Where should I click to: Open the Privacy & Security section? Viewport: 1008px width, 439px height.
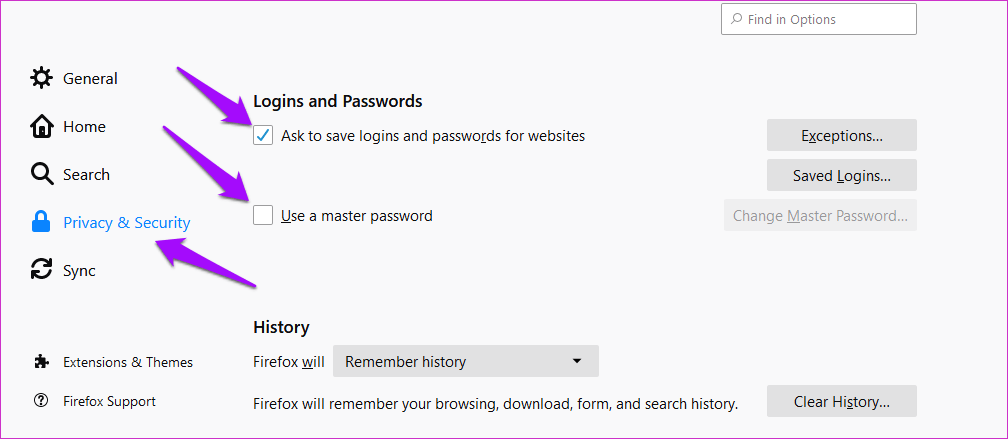[127, 222]
